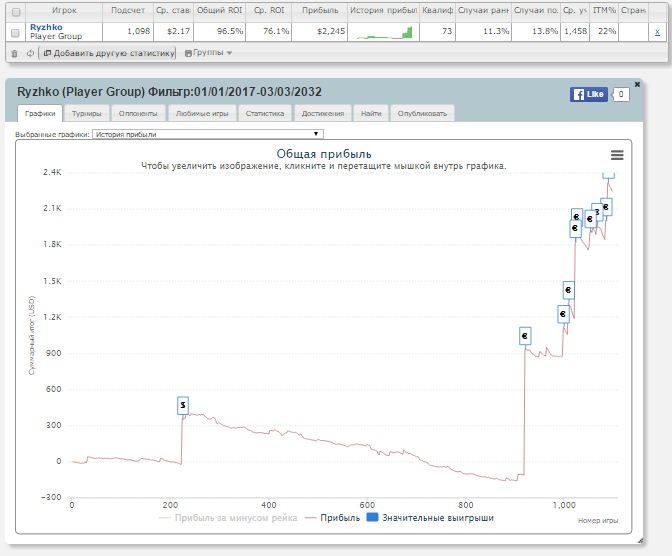
Task: Toggle the select-all checkbox in header
Action: pos(14,11)
